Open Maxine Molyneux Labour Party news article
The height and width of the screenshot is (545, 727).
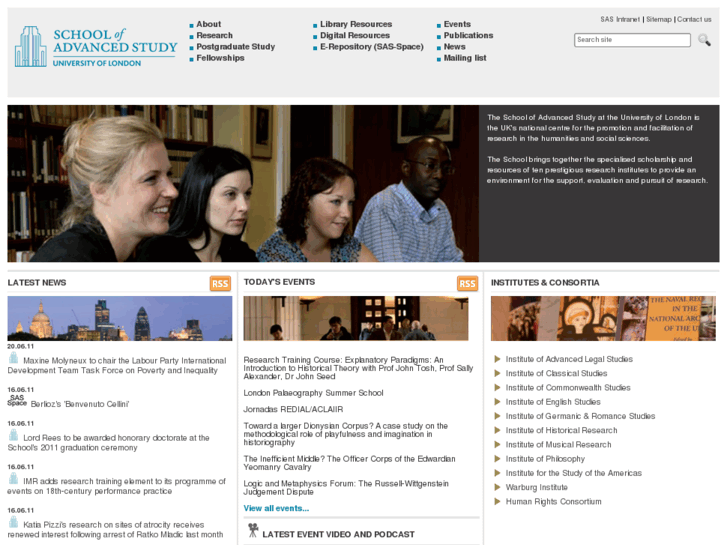click(x=117, y=365)
